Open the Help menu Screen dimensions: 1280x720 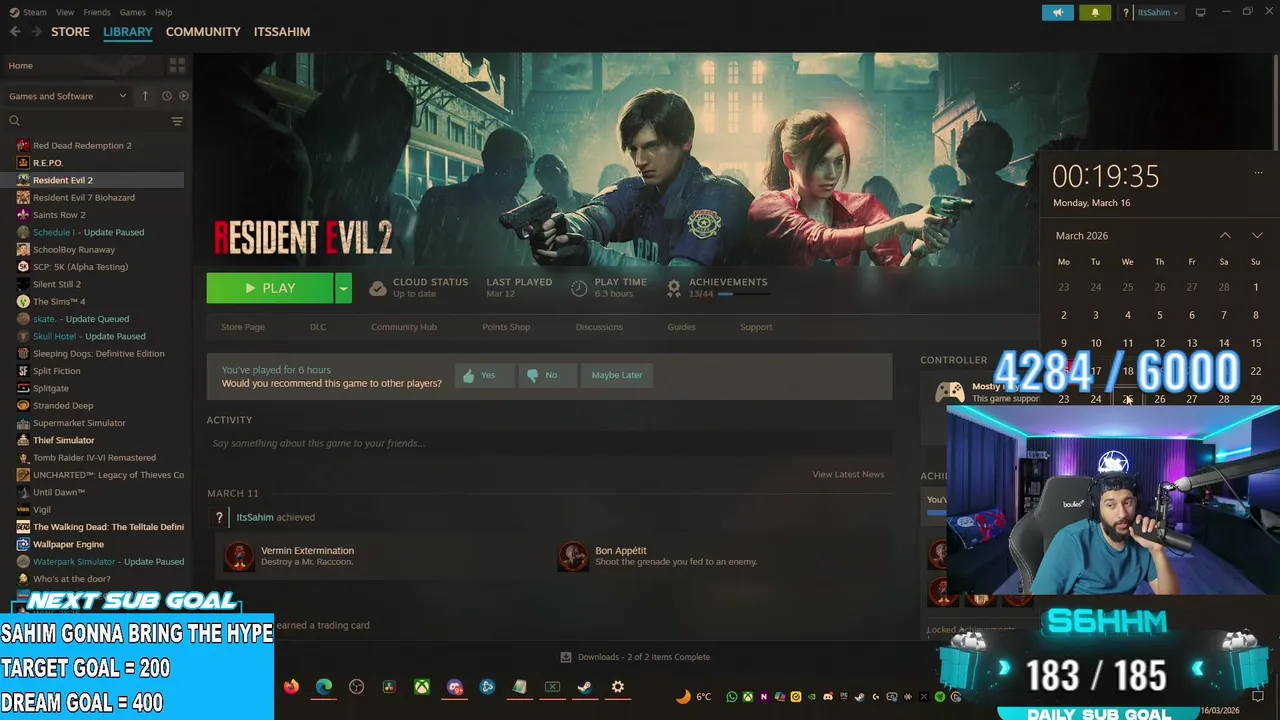[x=163, y=12]
